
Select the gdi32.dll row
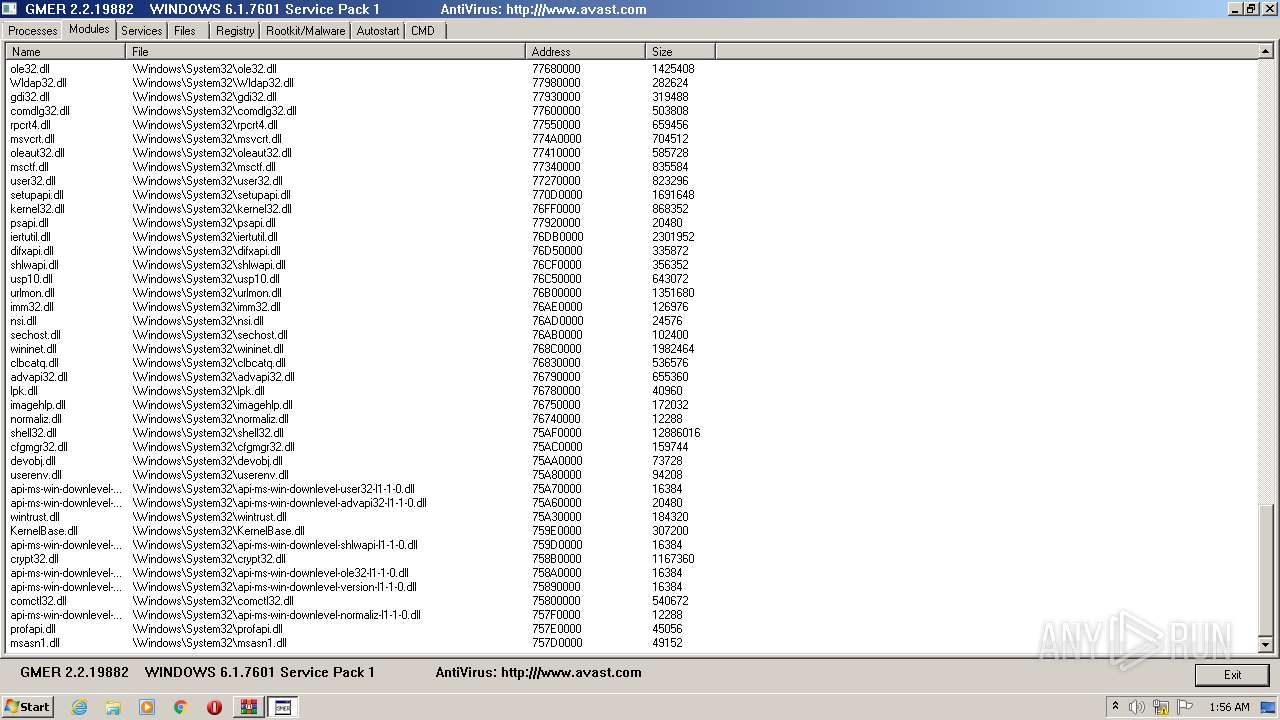click(x=630, y=97)
